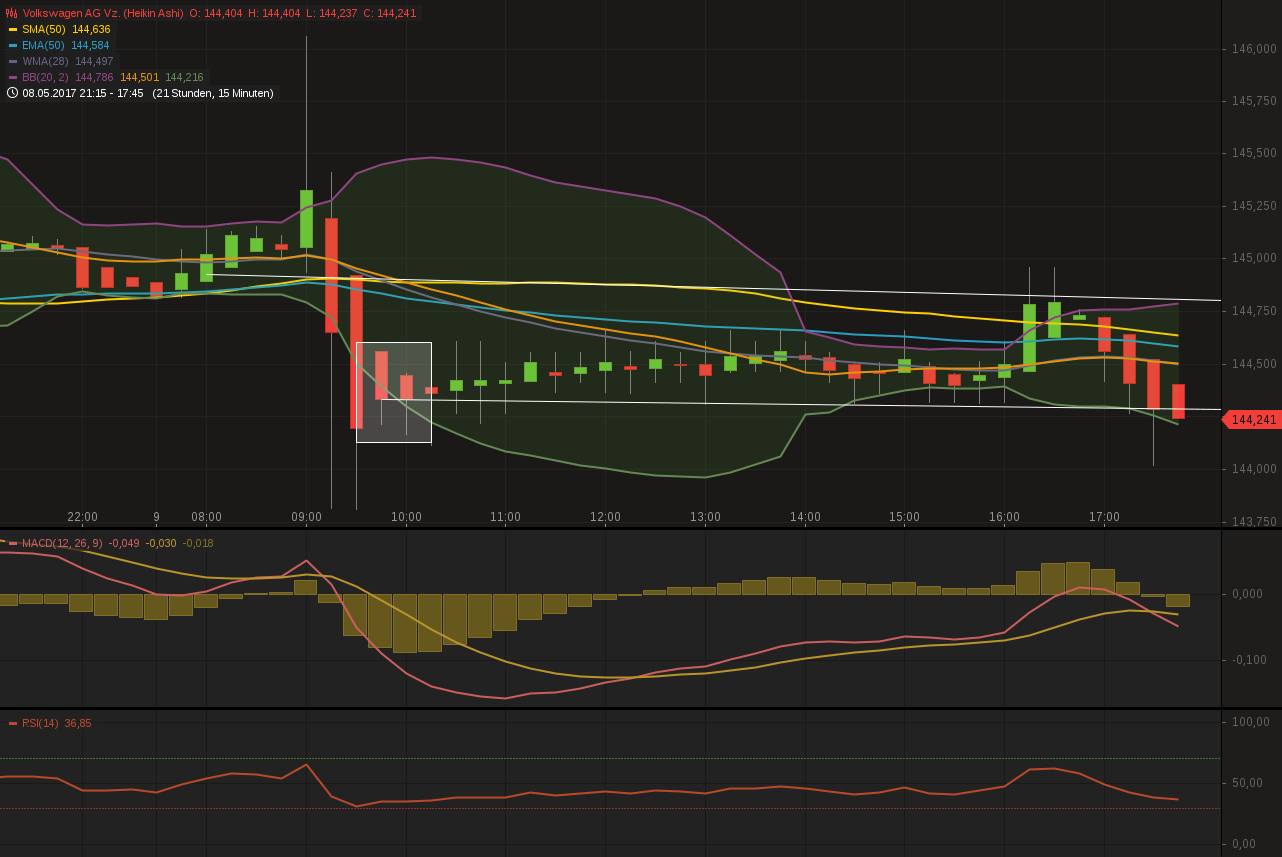
Task: Click the 144,750 price axis label
Action: pyautogui.click(x=1254, y=311)
